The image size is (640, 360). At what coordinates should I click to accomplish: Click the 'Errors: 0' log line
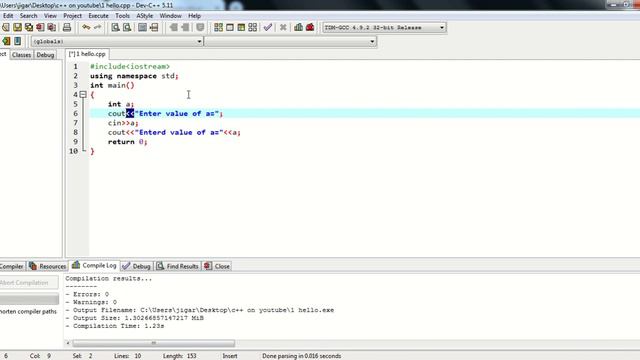(x=87, y=294)
